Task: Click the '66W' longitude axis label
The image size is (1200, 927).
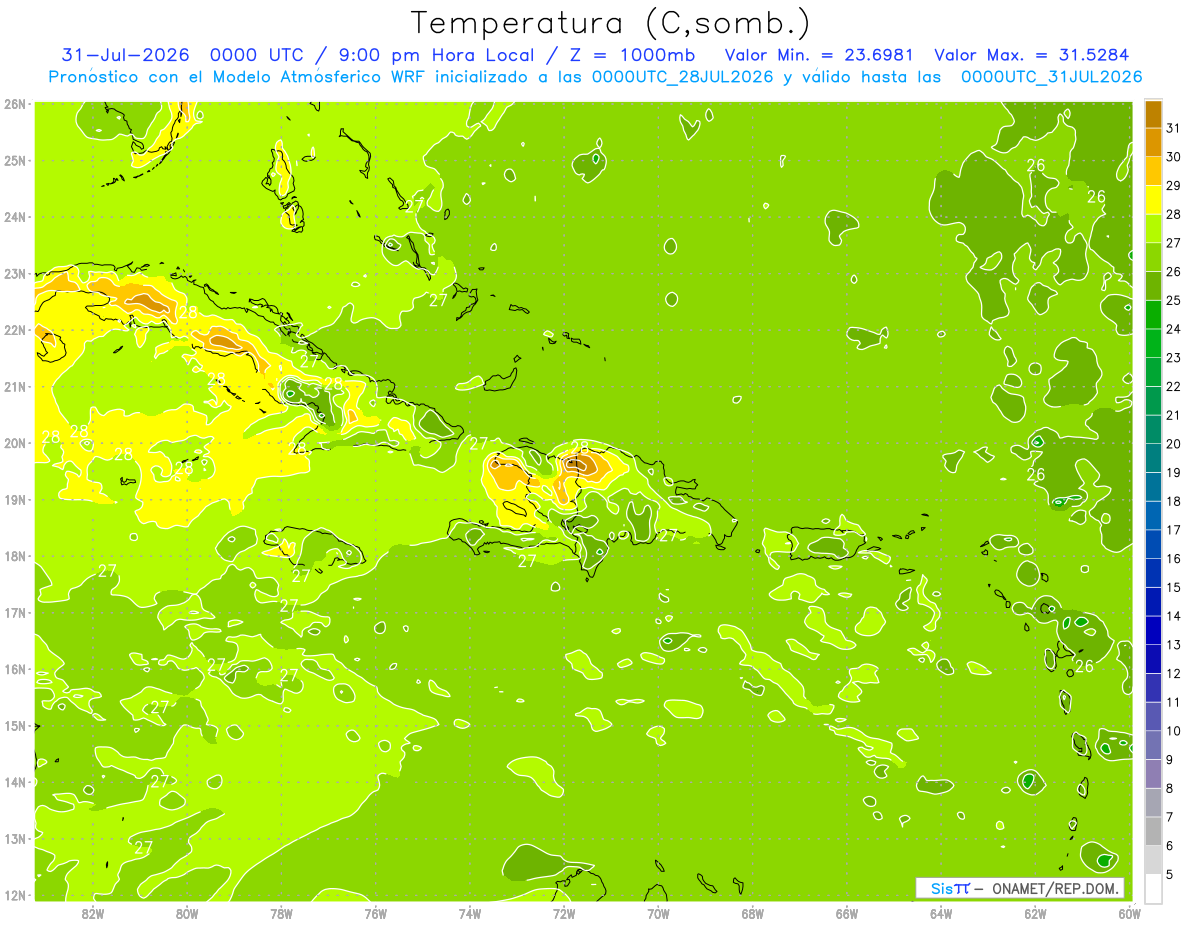Action: (846, 914)
